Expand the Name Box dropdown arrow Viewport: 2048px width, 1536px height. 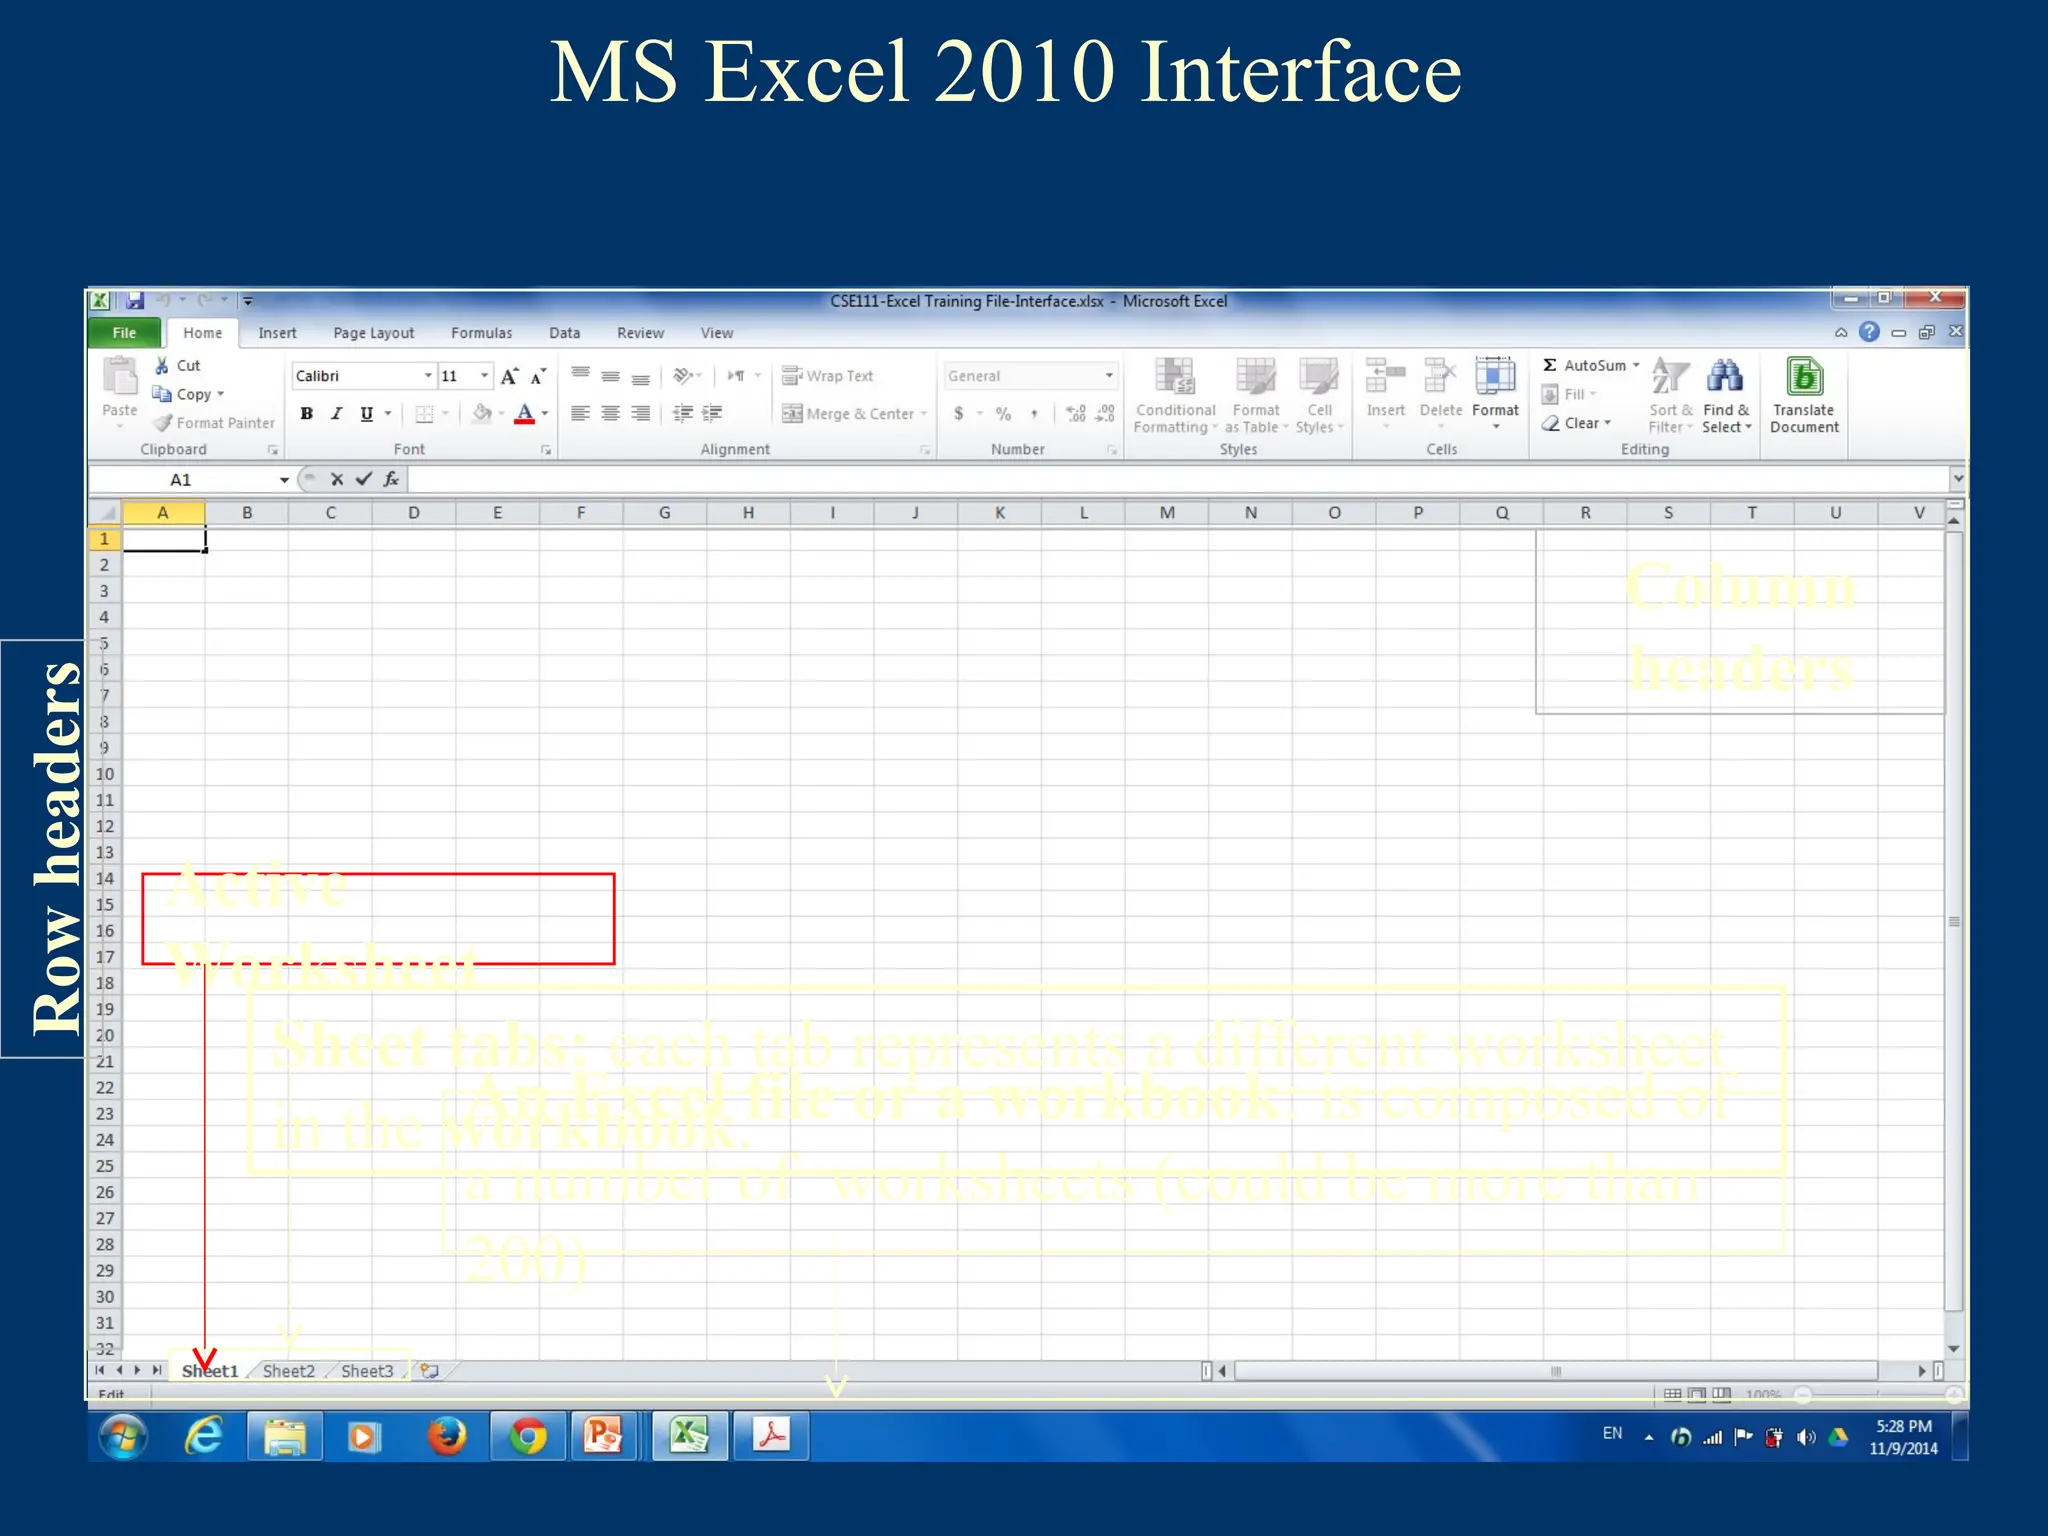[284, 480]
